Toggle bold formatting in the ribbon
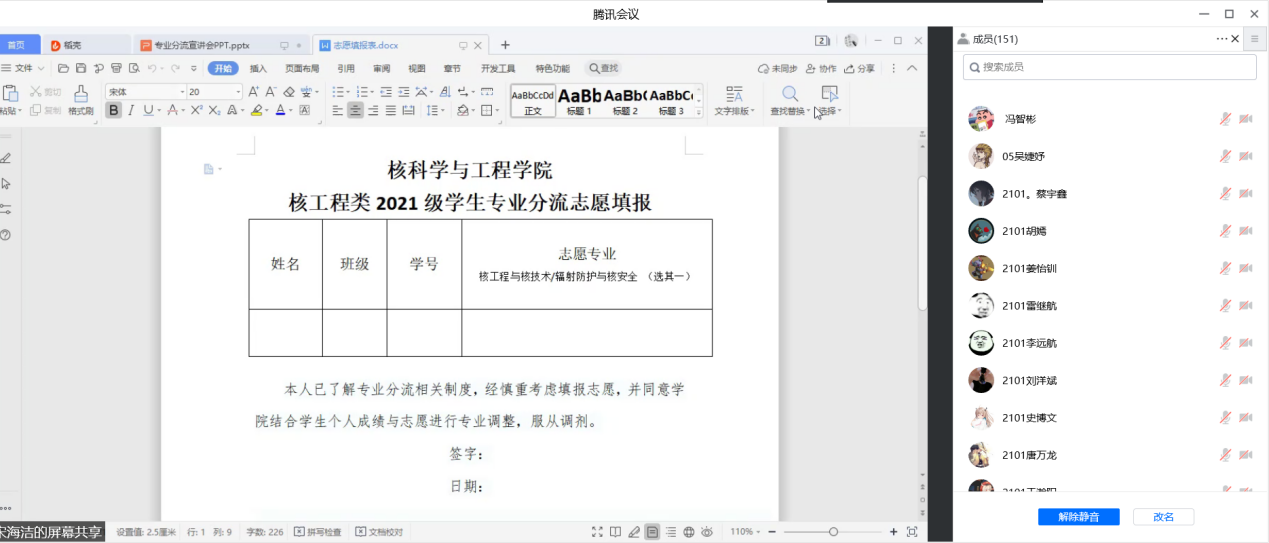The height and width of the screenshot is (543, 1269). pos(114,110)
